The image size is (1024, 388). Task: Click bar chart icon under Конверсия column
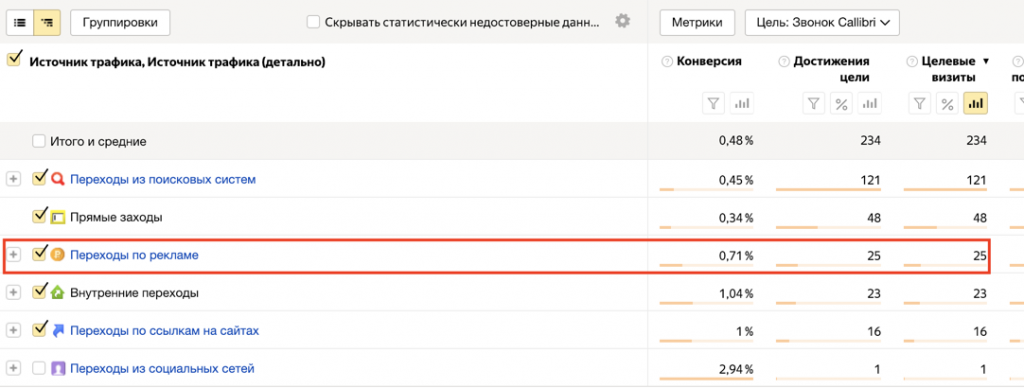point(741,103)
